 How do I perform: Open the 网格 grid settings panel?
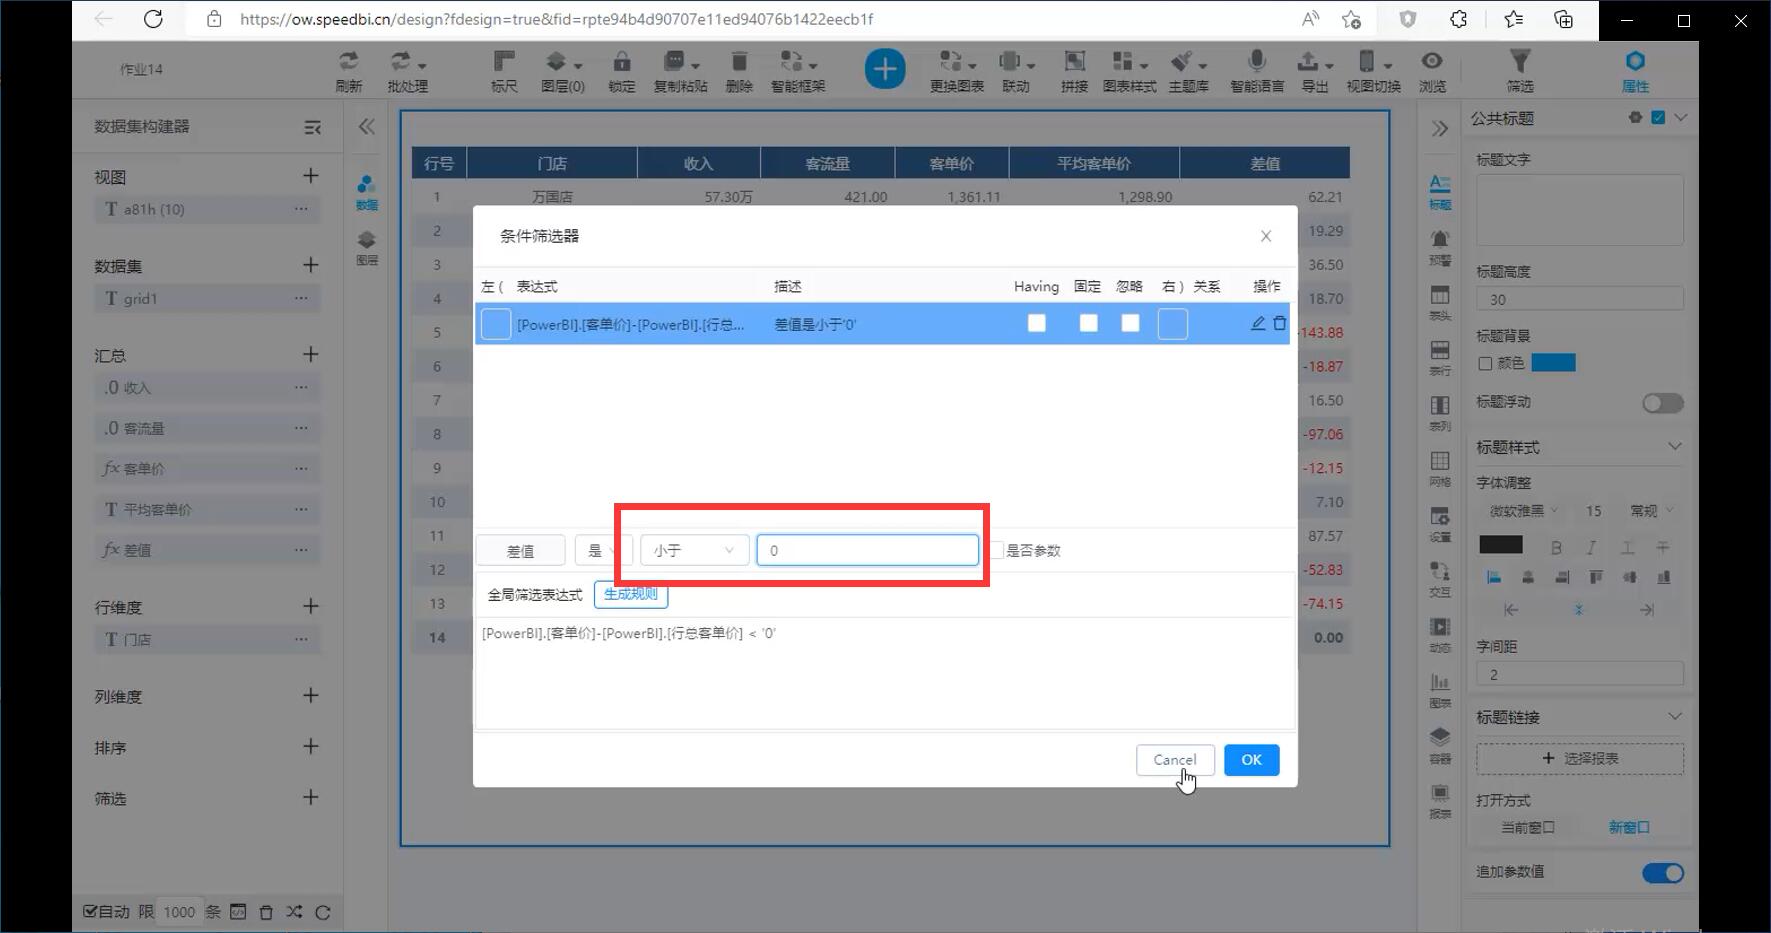1440,465
